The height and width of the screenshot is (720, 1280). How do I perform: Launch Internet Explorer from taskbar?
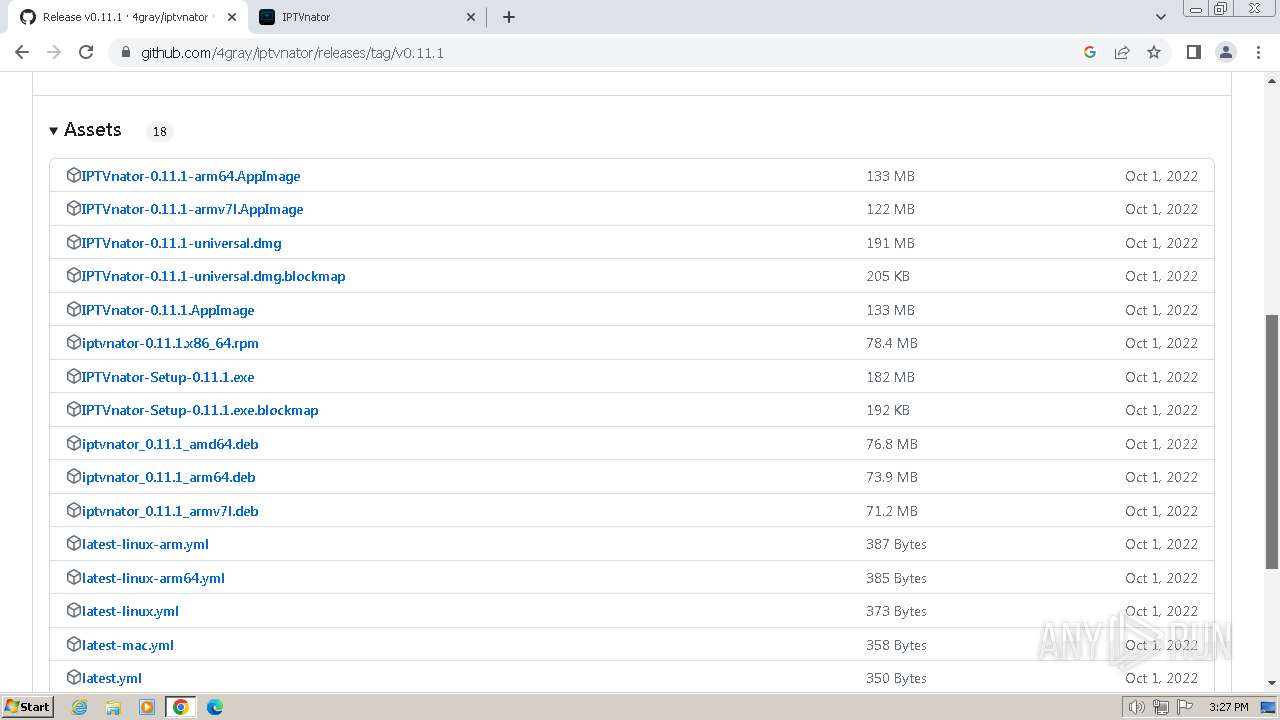click(x=80, y=707)
